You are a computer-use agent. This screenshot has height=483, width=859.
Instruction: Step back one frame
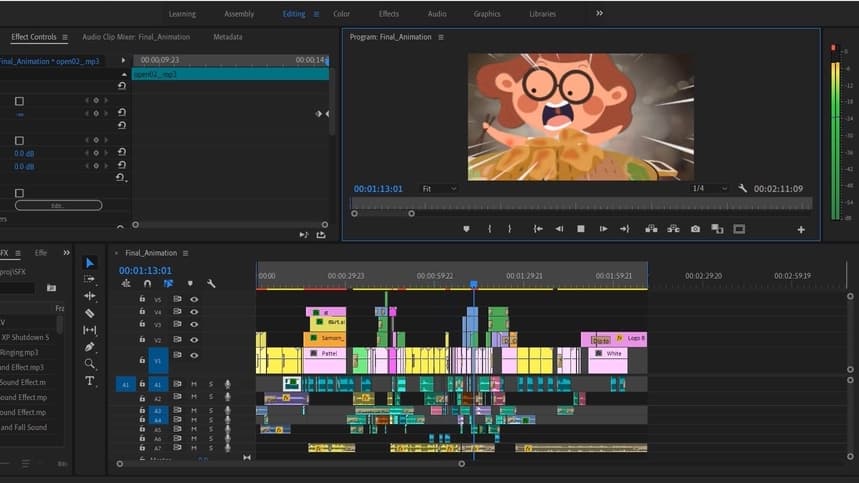[559, 229]
